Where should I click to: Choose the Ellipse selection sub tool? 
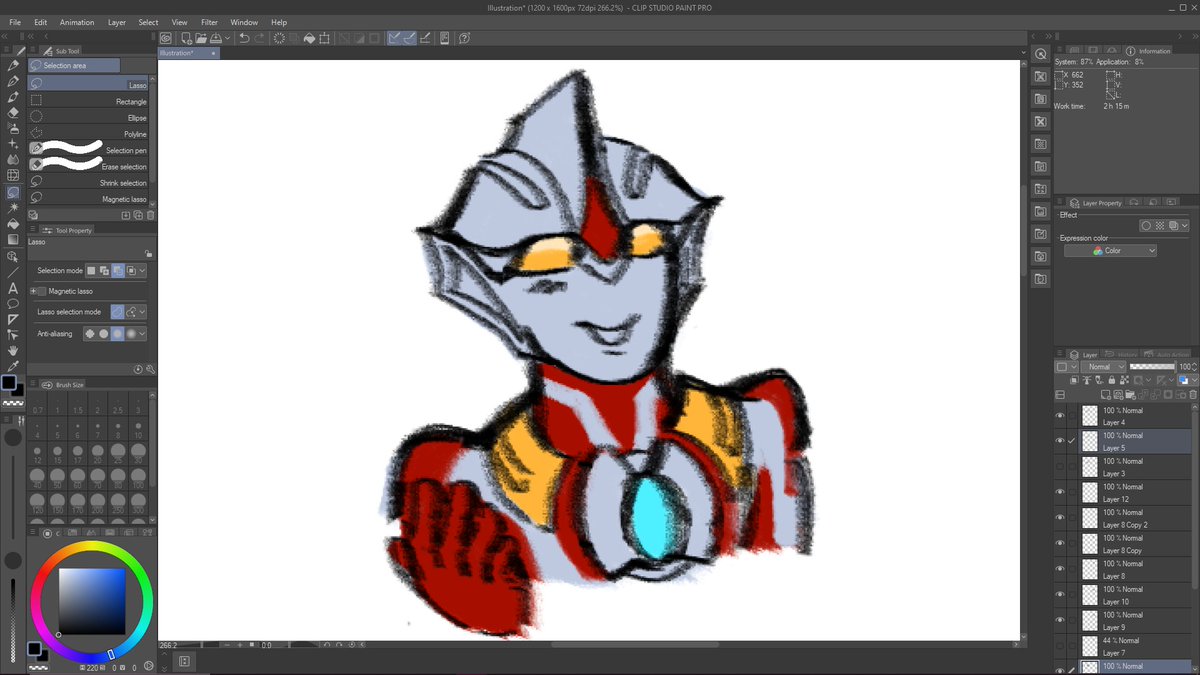click(x=89, y=118)
